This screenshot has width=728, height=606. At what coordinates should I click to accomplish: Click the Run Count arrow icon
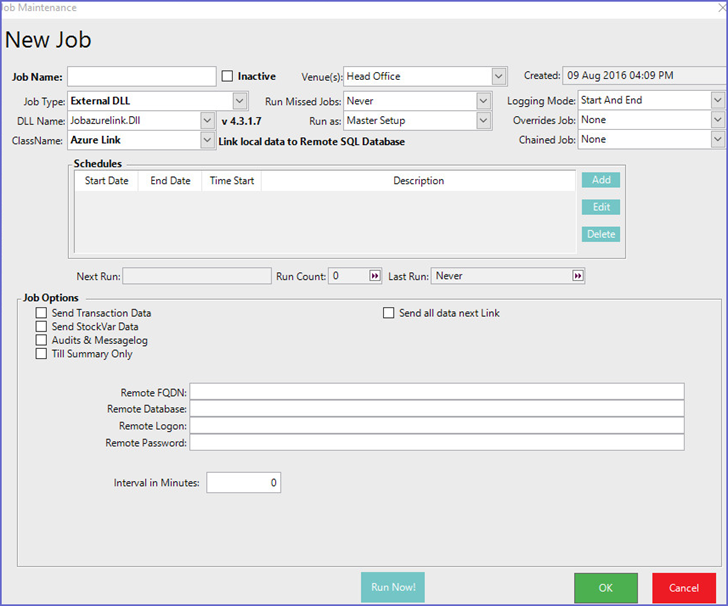375,276
